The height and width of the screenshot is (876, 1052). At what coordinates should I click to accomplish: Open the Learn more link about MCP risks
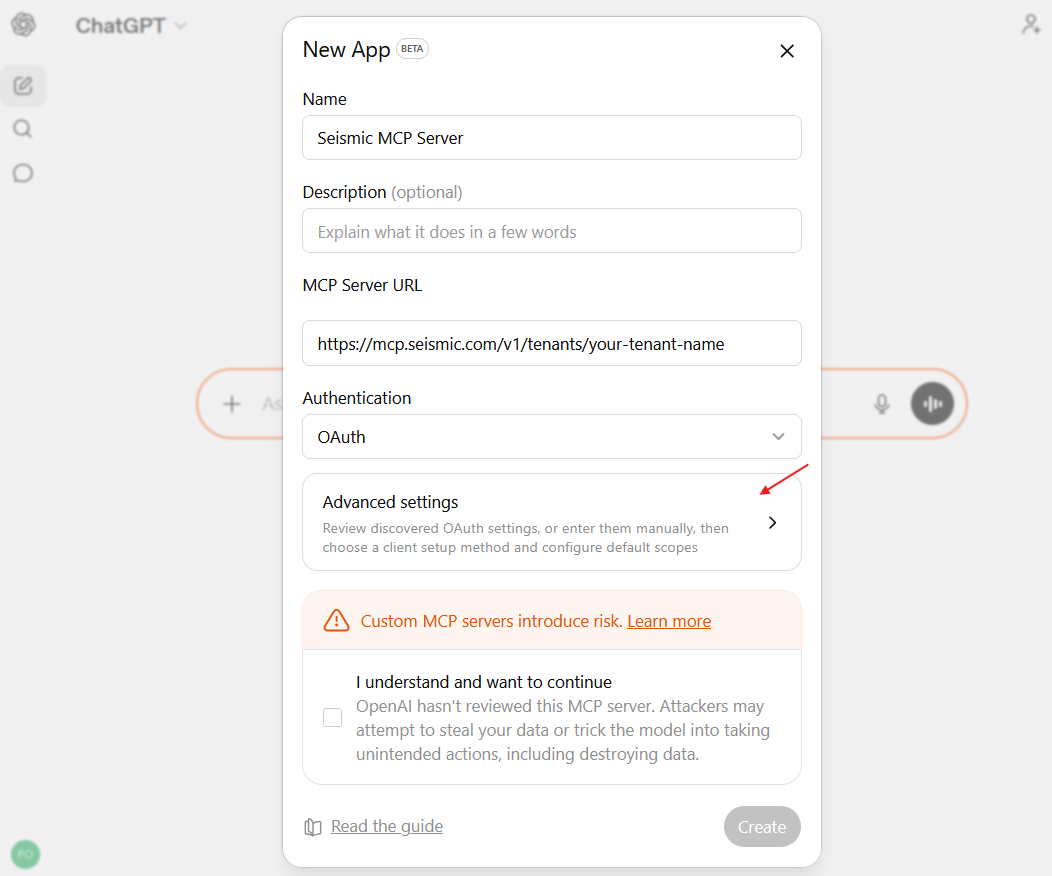tap(669, 620)
